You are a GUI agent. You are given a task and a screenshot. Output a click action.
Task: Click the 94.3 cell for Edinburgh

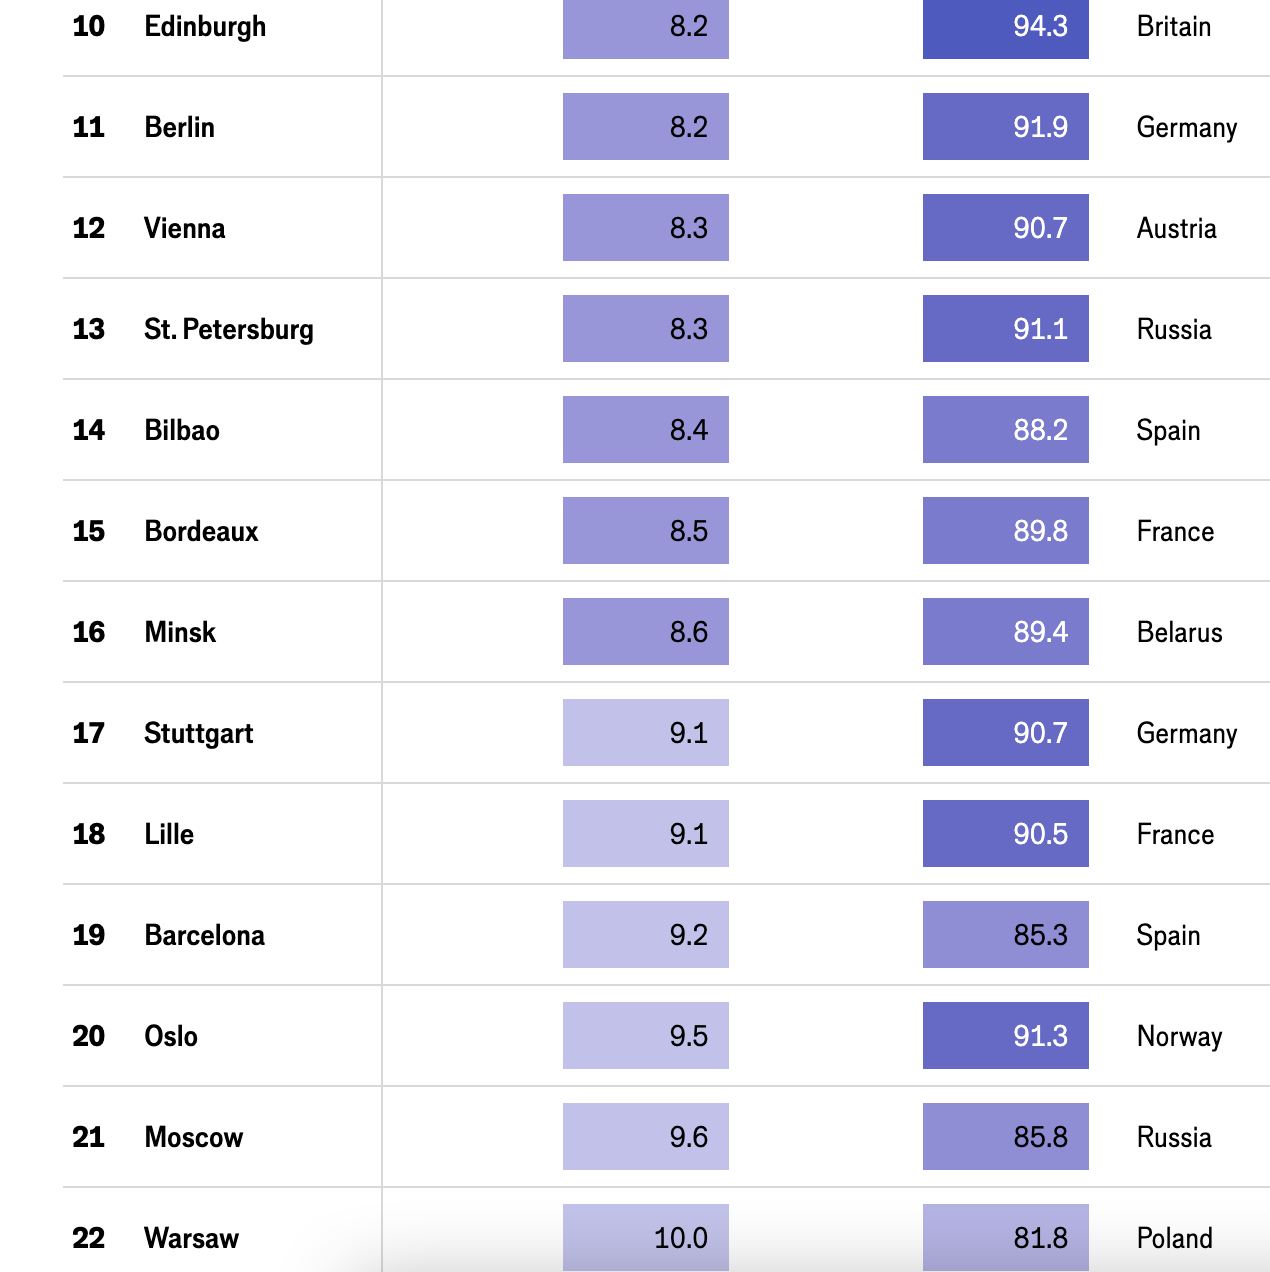(x=1005, y=28)
